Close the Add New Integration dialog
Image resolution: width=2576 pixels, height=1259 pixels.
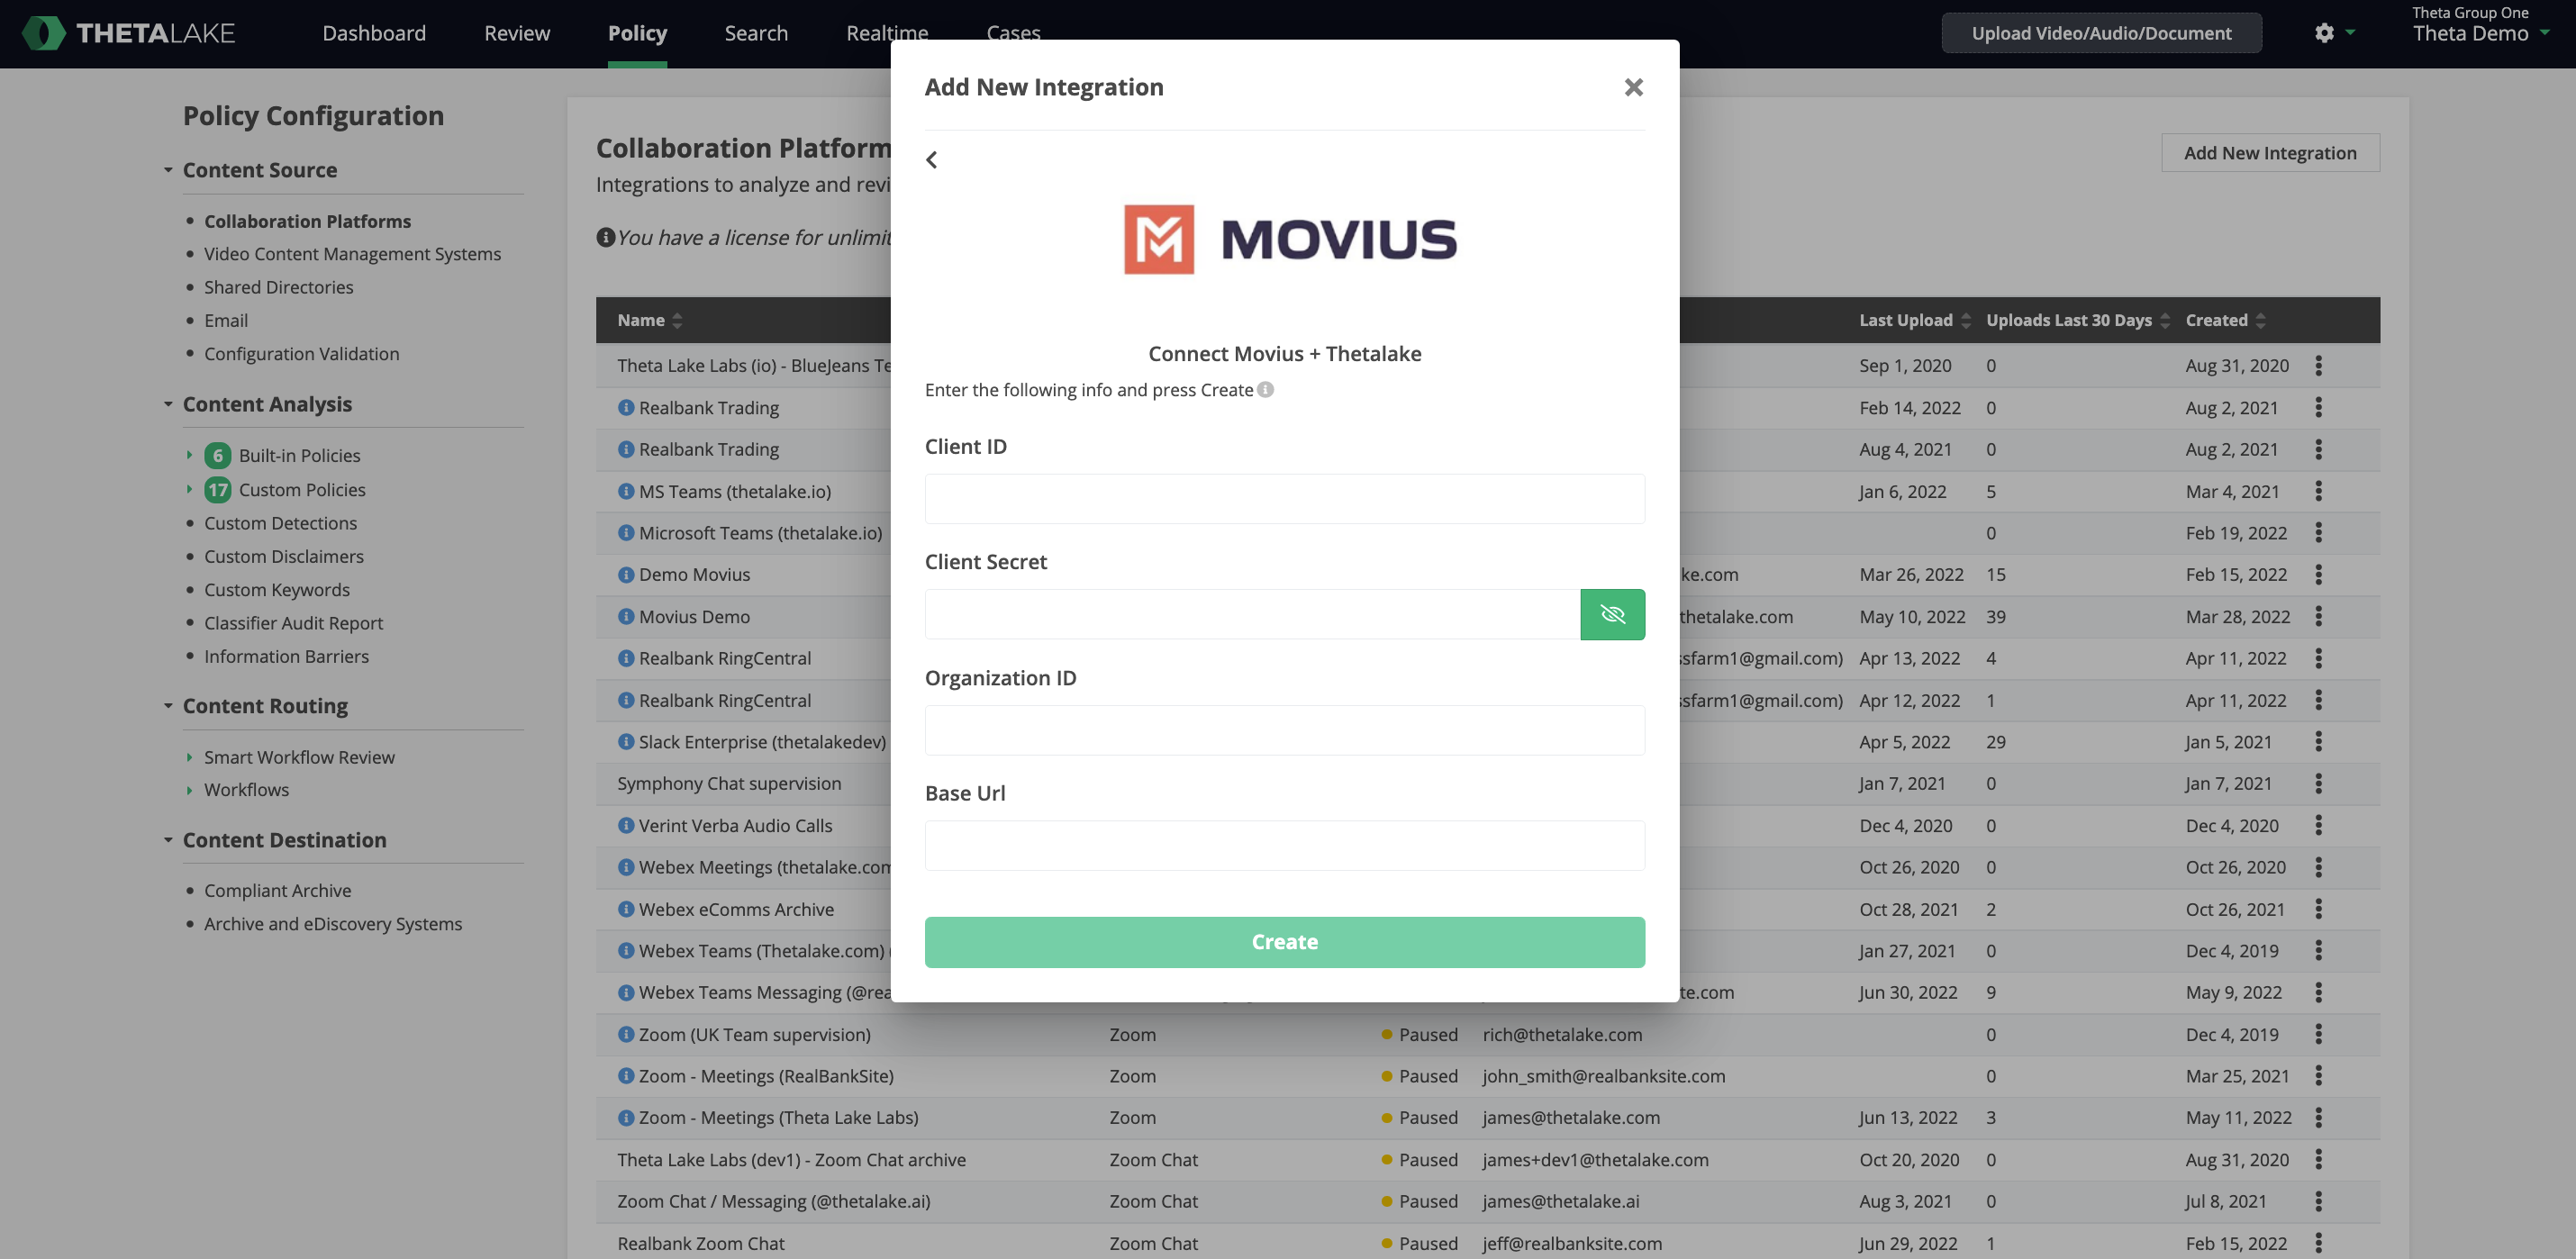coord(1633,88)
